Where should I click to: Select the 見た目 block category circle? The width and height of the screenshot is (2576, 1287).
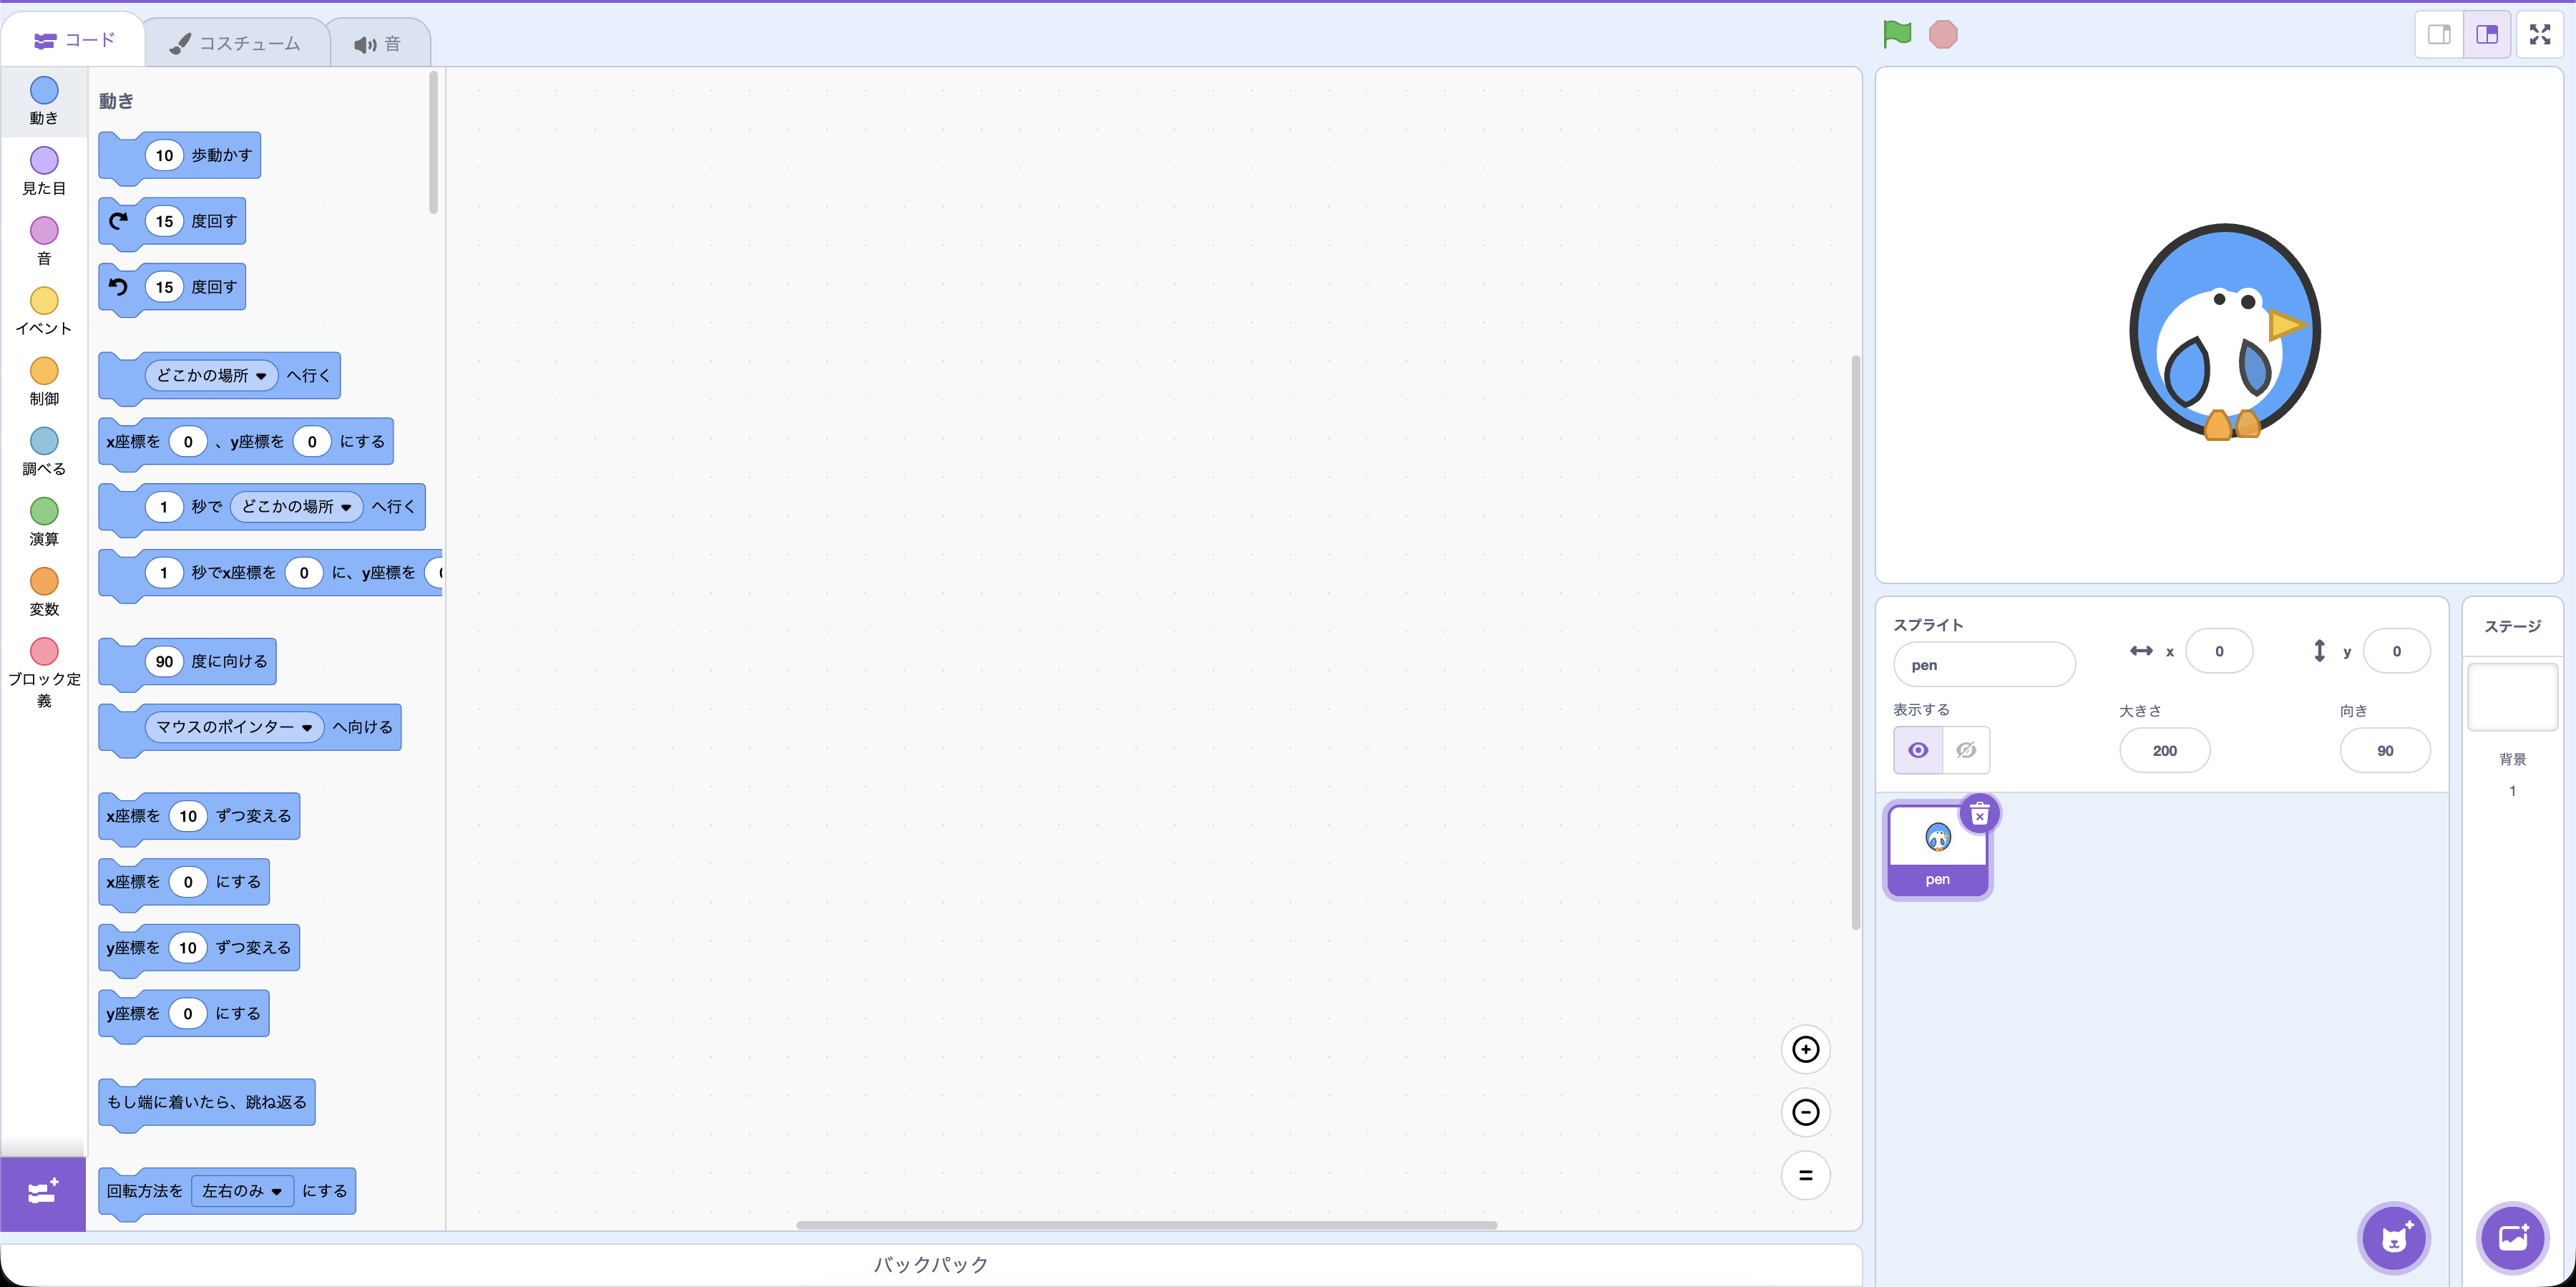coord(44,160)
